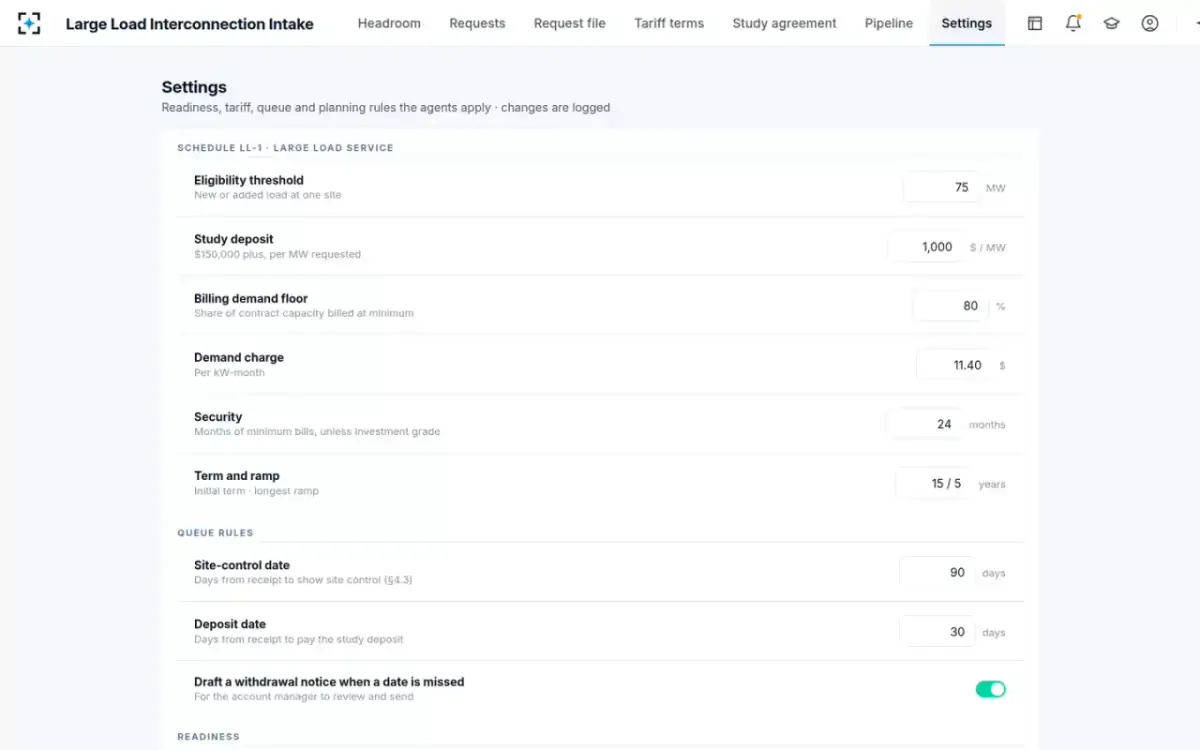Edit the Site-control date days field
The image size is (1200, 750).
[x=937, y=572]
